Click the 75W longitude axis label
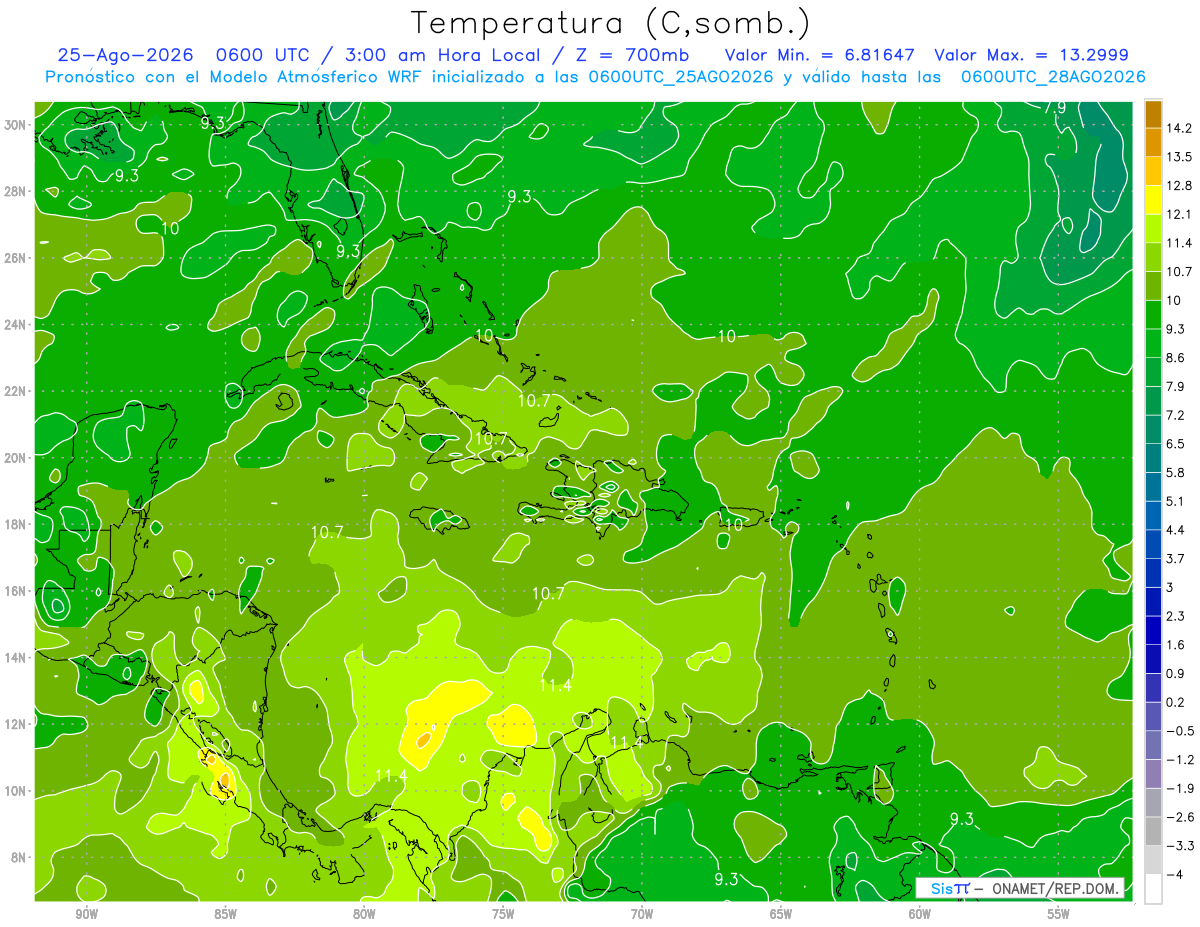 click(503, 914)
